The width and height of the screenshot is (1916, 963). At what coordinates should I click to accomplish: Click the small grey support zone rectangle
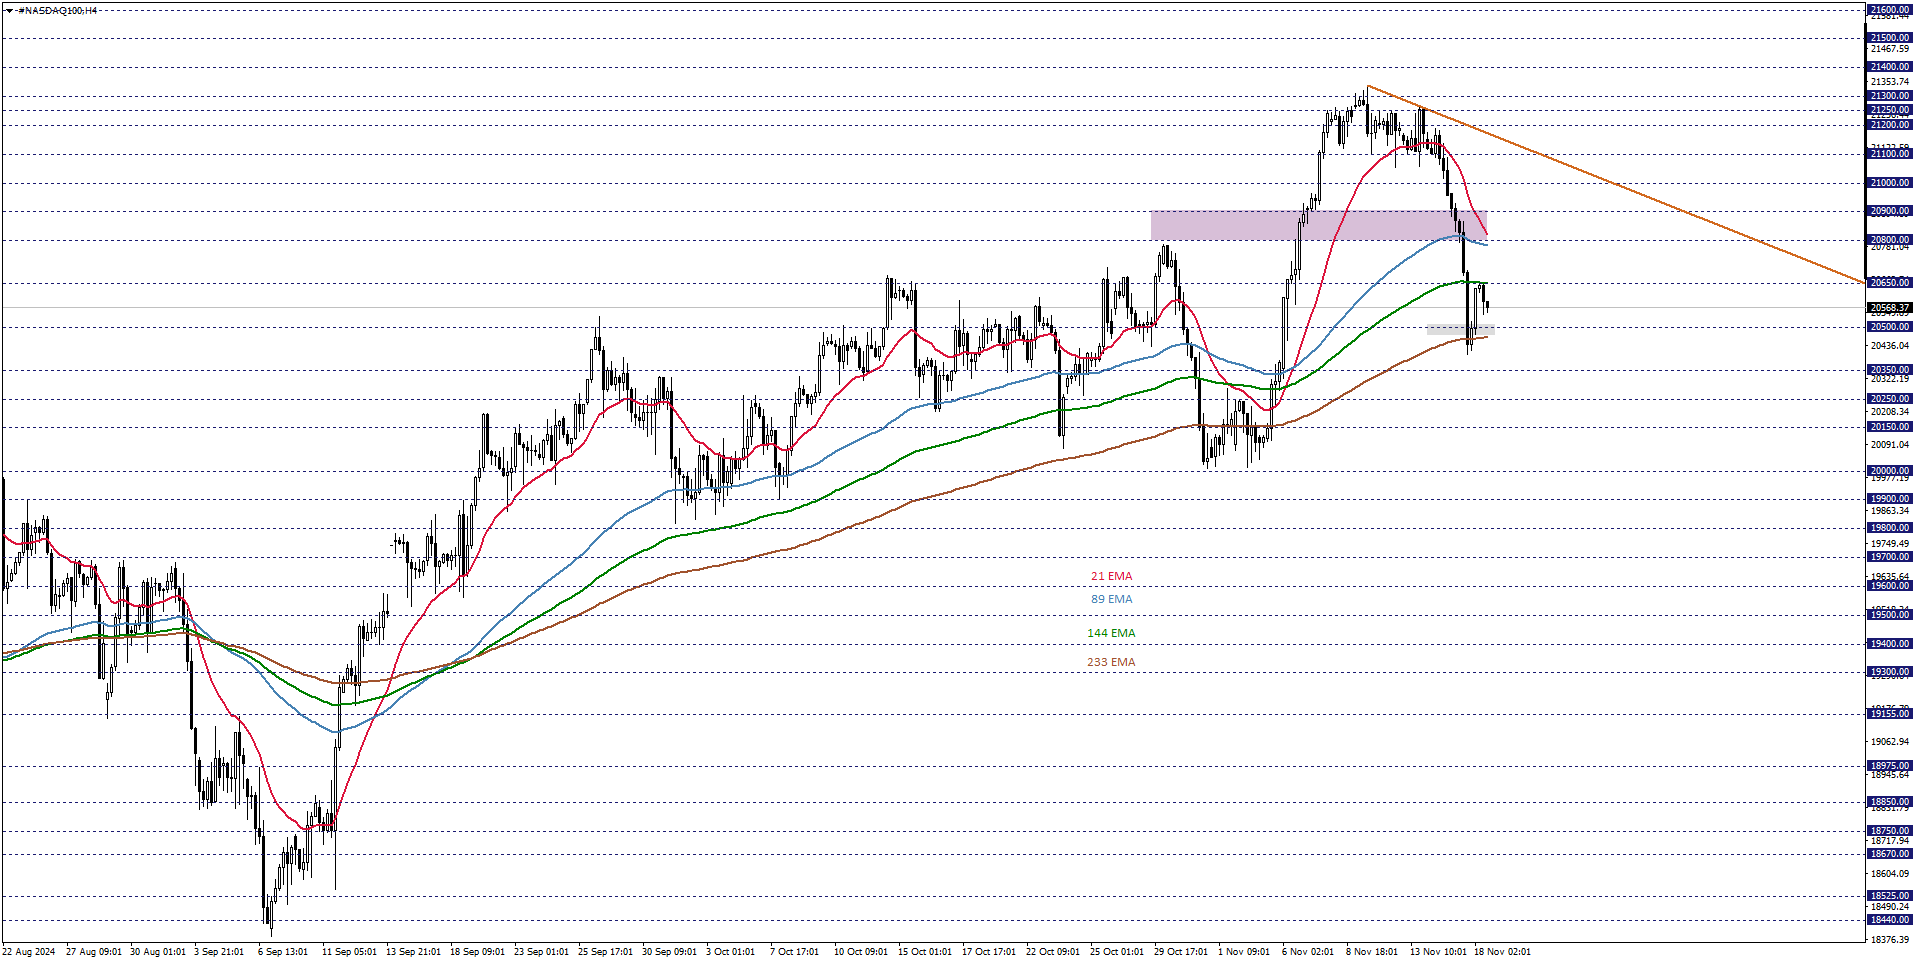point(1460,330)
